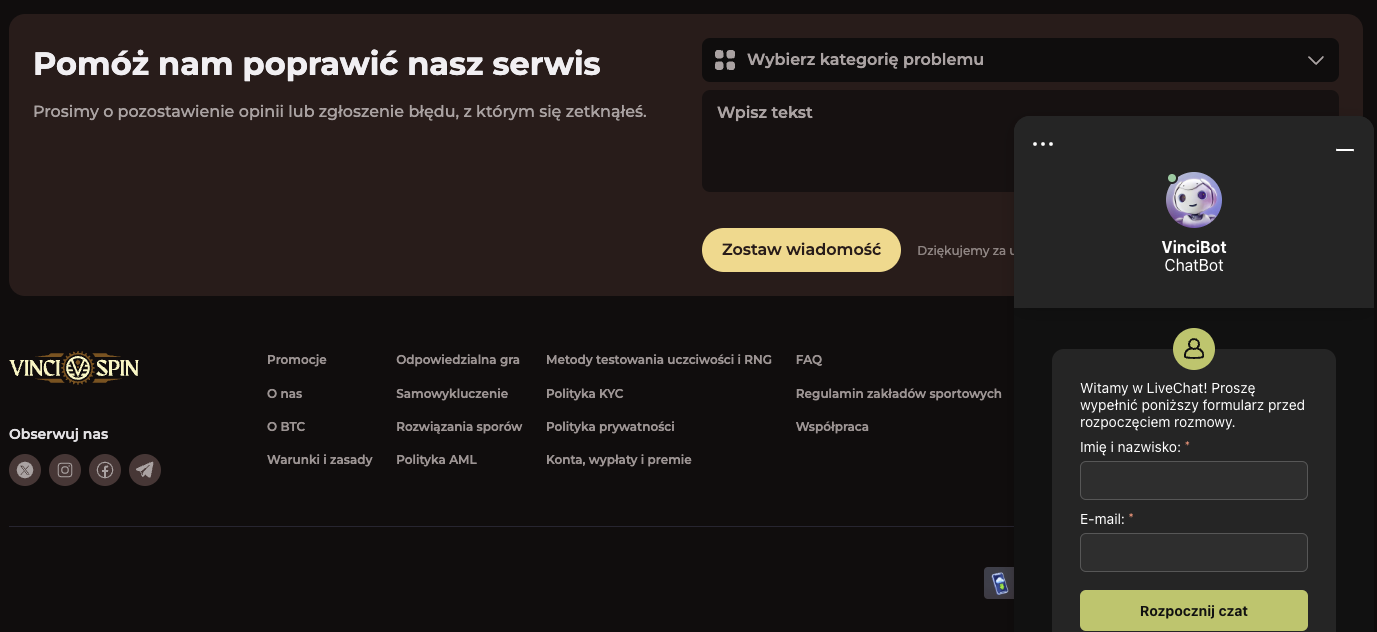This screenshot has width=1377, height=632.
Task: Open the 'Promocje' footer link
Action: click(296, 360)
